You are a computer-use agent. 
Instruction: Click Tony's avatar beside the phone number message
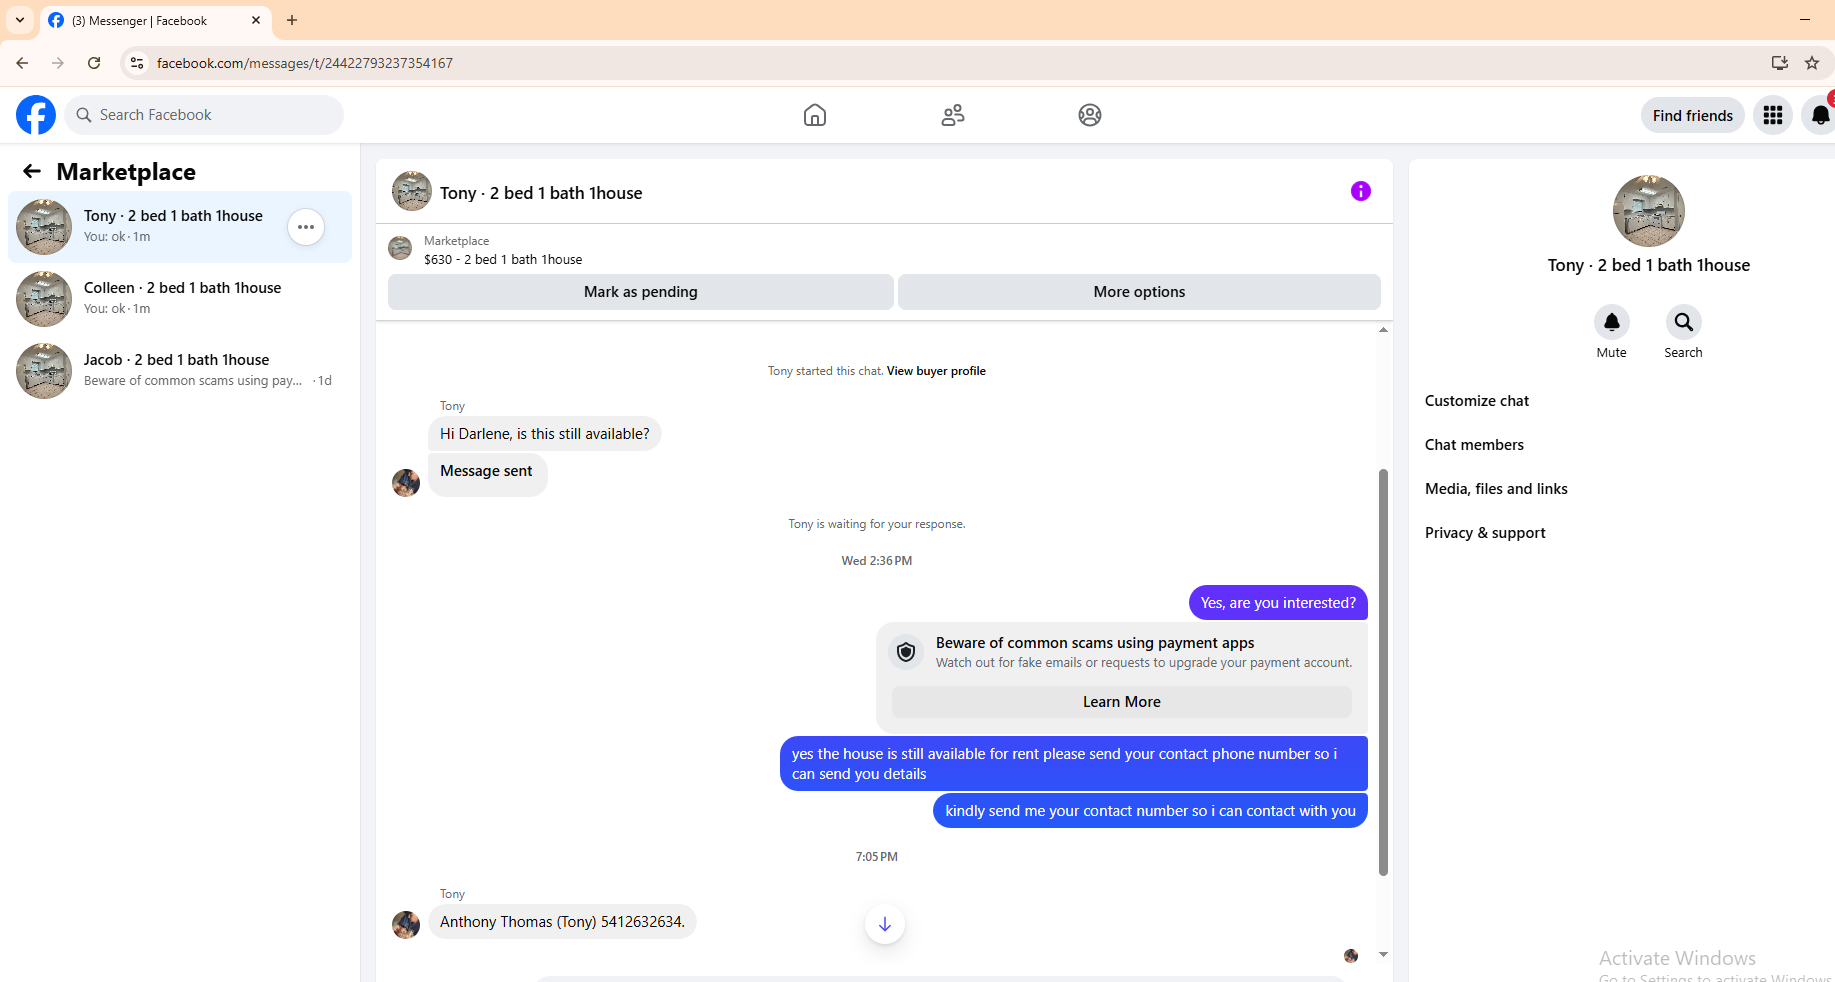(x=406, y=925)
